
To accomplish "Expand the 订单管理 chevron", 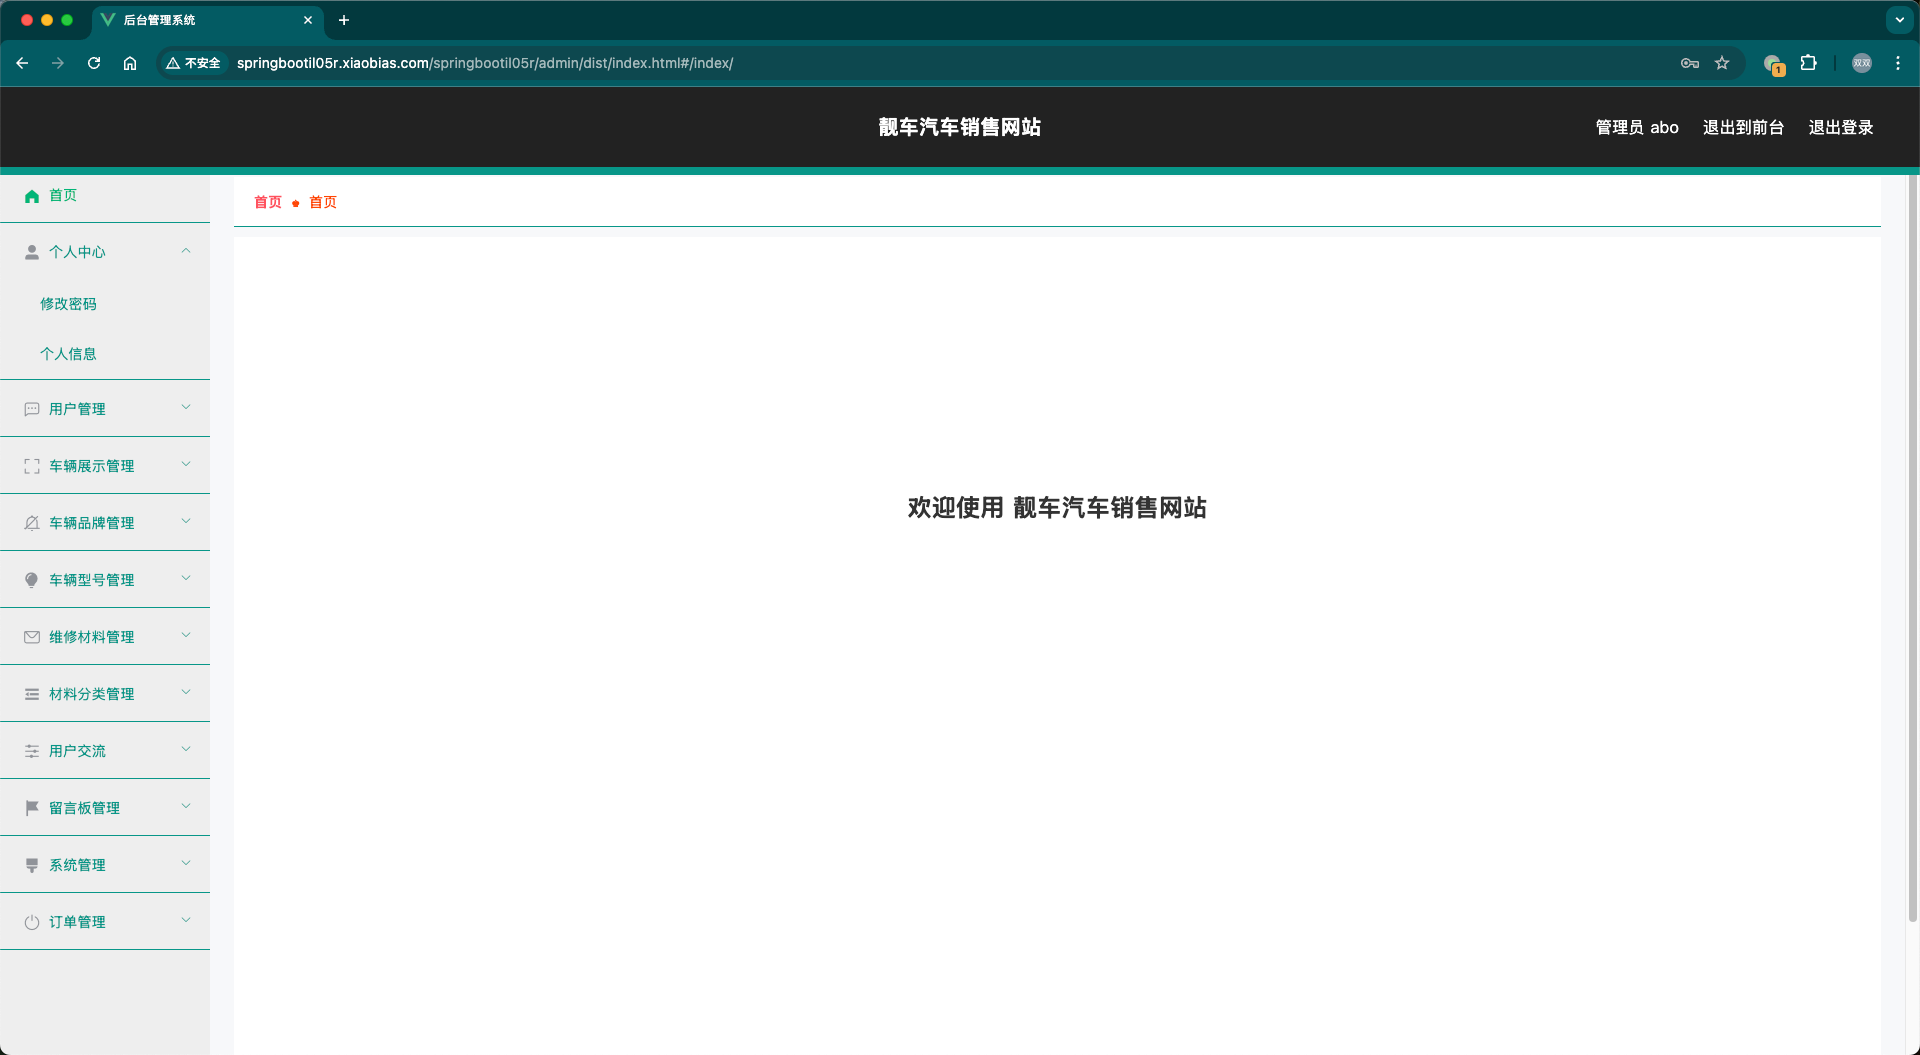I will tap(186, 921).
